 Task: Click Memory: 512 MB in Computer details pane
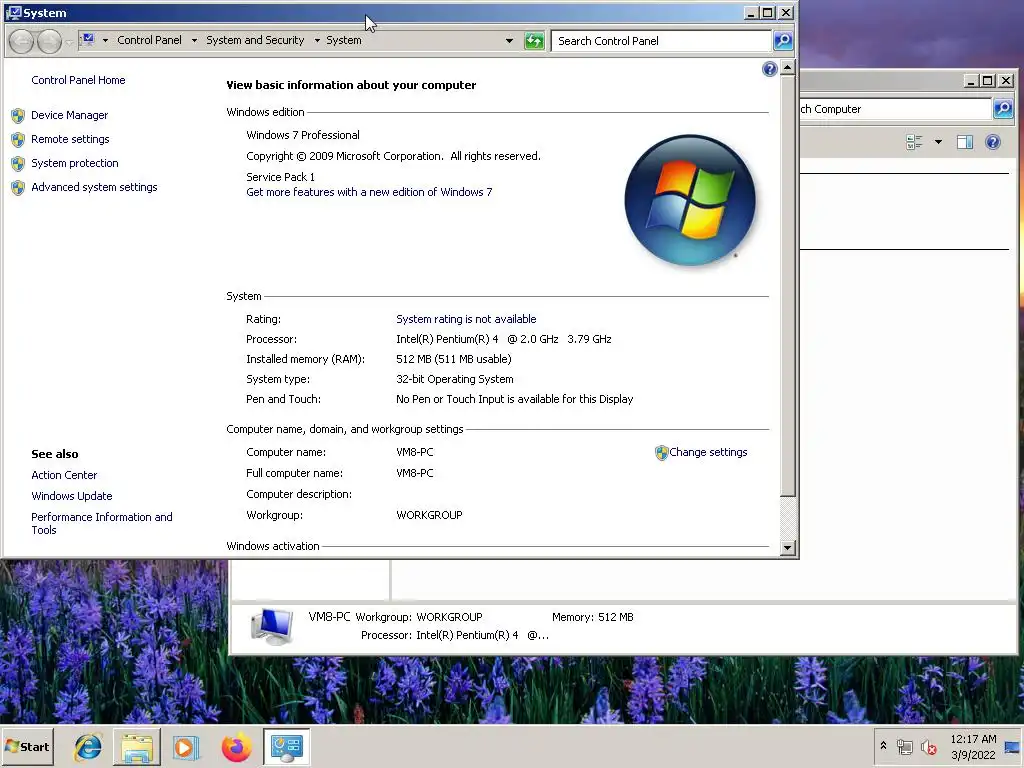[x=592, y=616]
